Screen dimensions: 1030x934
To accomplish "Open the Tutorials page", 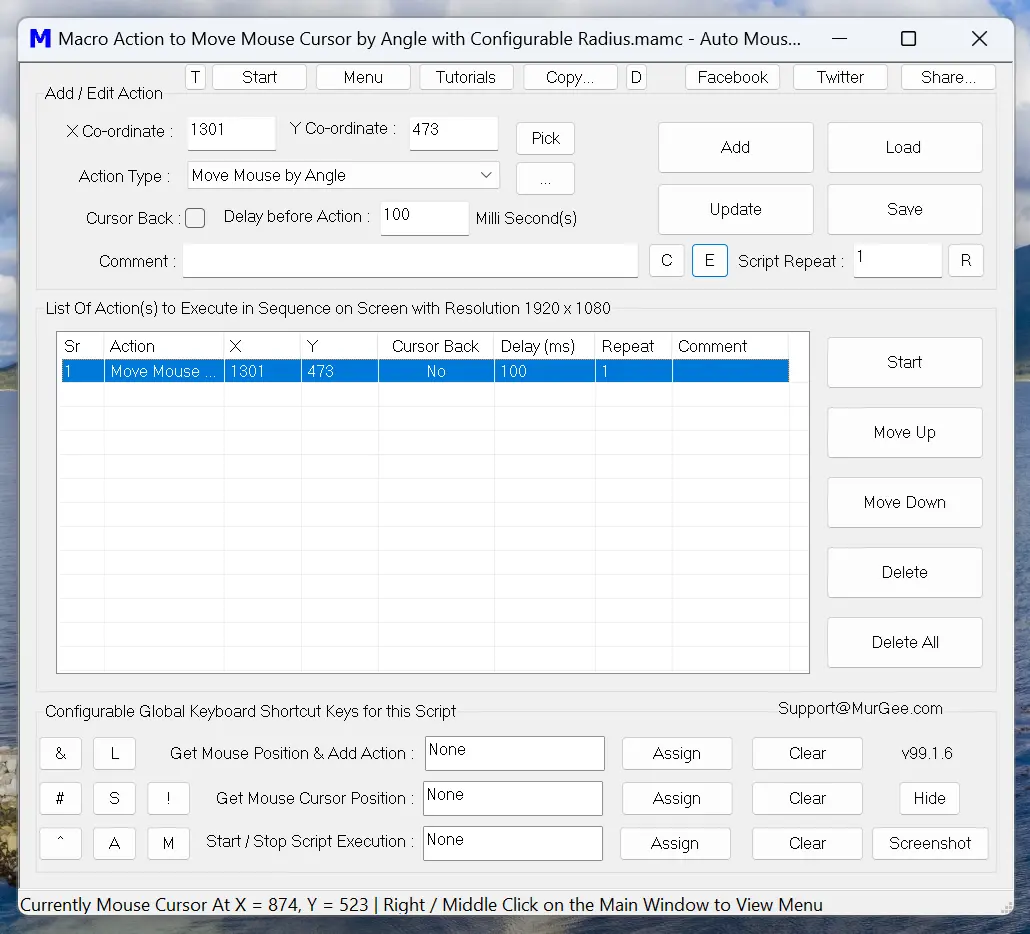I will click(x=466, y=76).
